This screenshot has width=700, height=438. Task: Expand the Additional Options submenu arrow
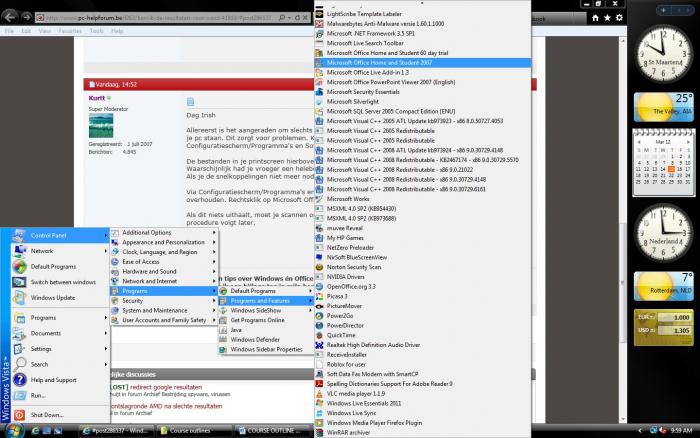(x=214, y=233)
